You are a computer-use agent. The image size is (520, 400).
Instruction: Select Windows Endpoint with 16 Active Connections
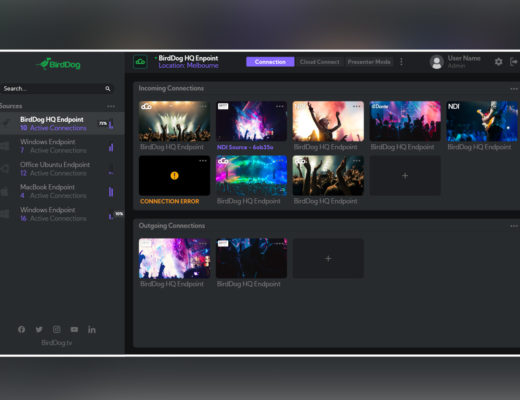coord(62,214)
